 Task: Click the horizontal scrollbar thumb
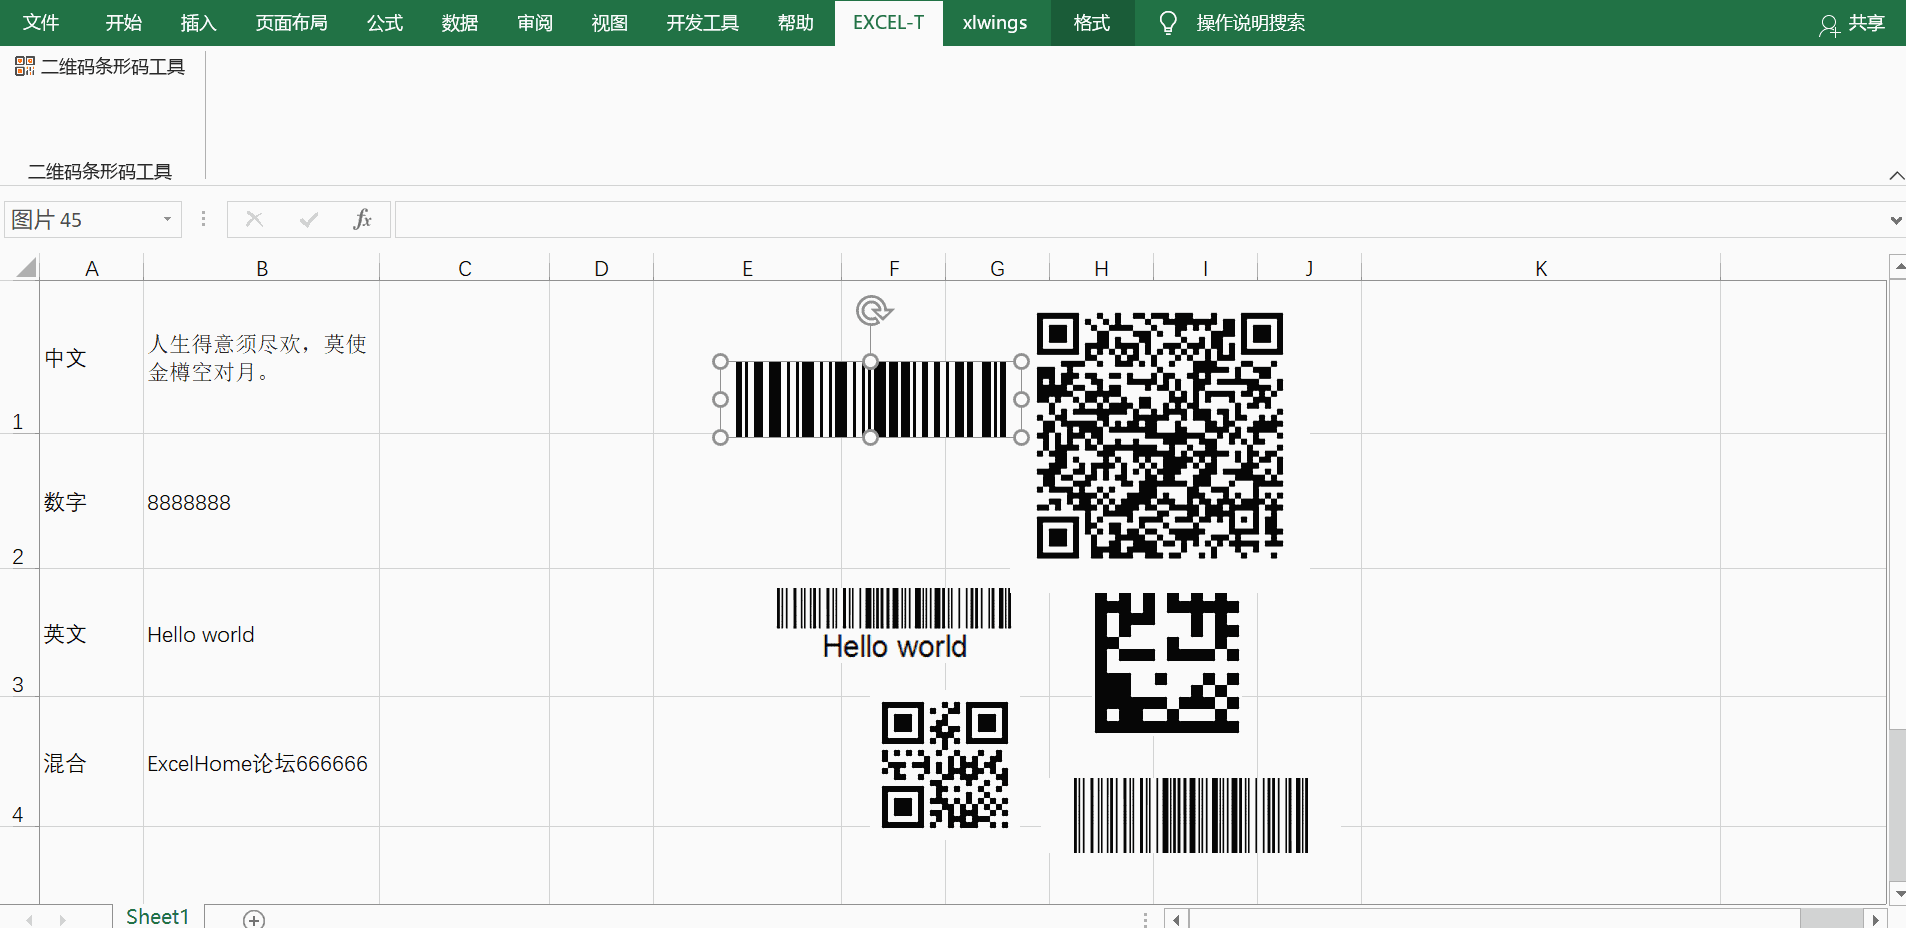tap(1830, 919)
